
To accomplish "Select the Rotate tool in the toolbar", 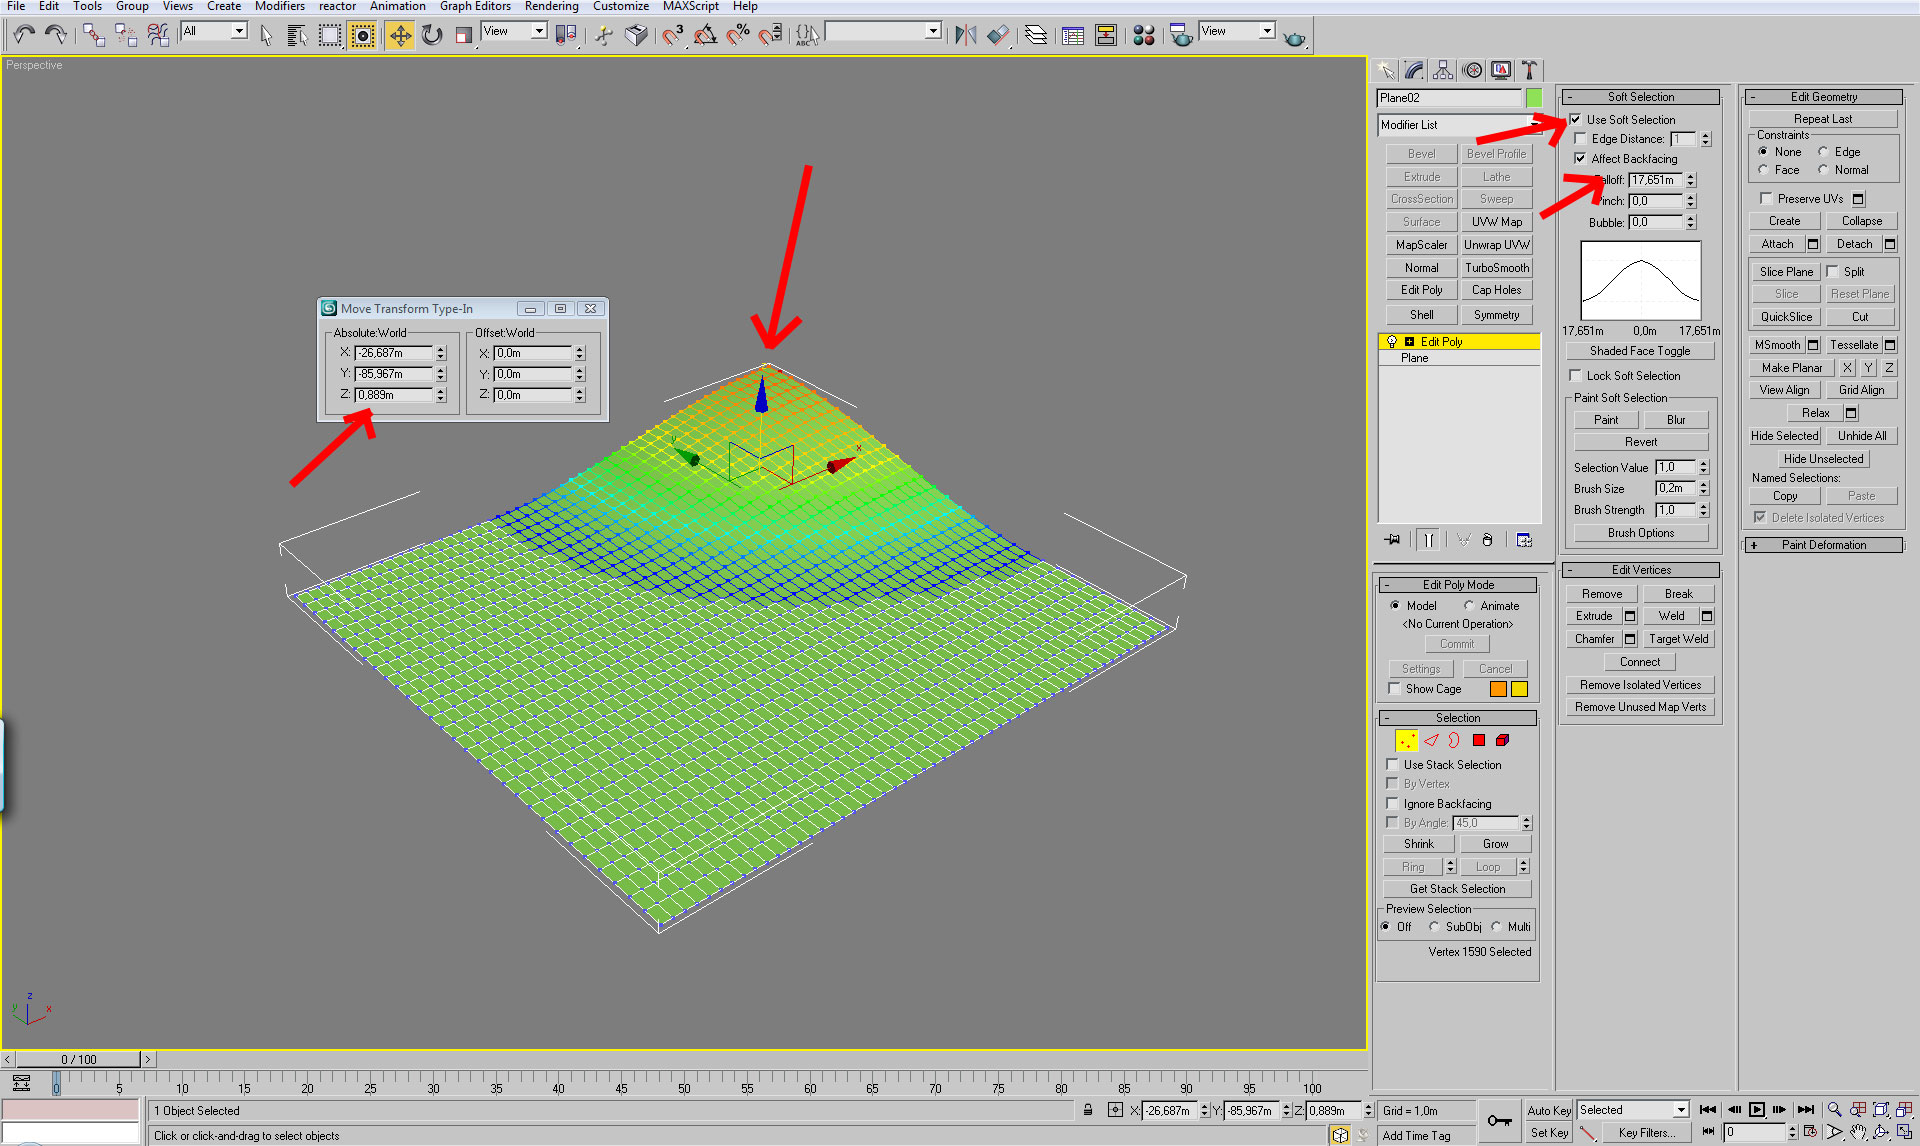I will pos(432,36).
